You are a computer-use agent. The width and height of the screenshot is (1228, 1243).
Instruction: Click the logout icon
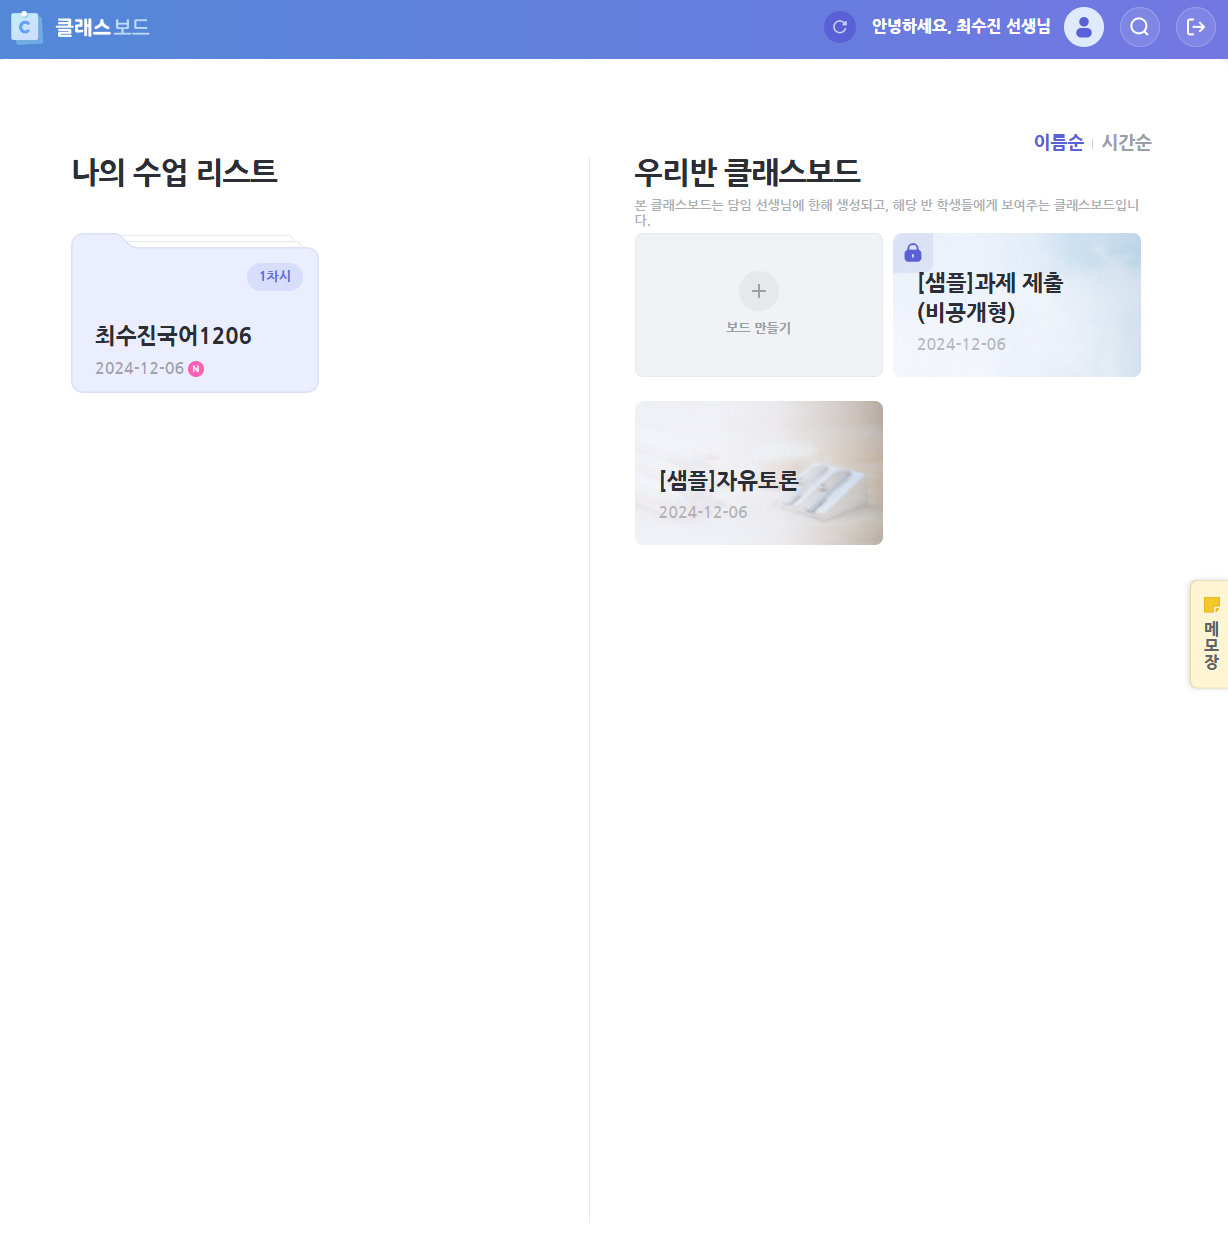(x=1196, y=27)
